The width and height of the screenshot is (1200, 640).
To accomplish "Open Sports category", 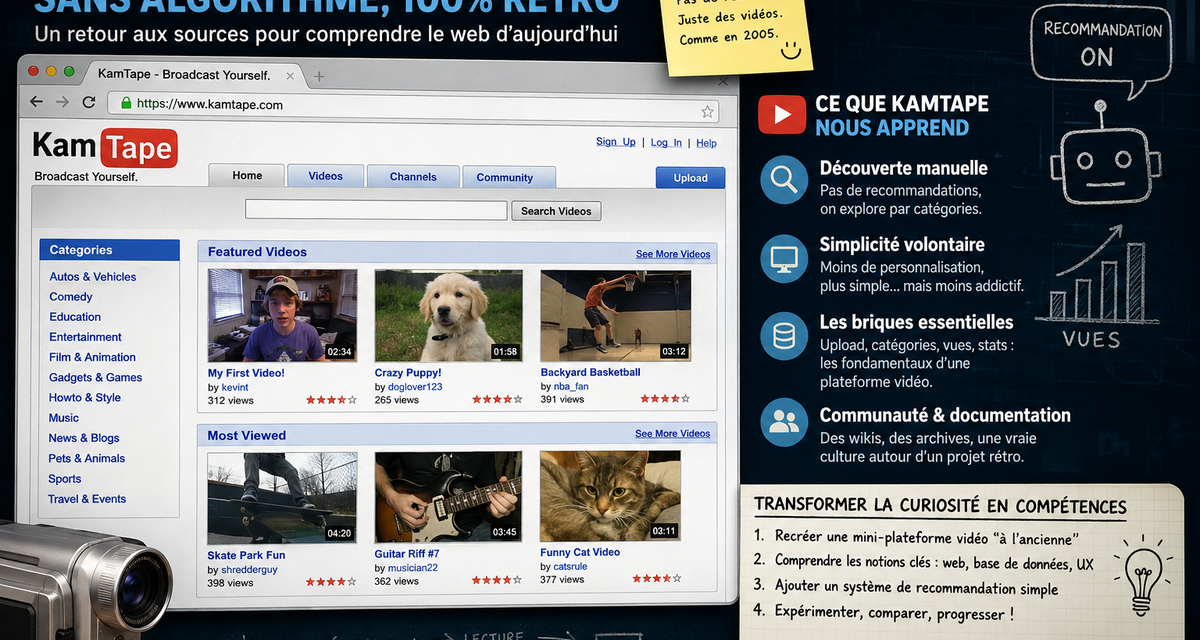I will click(x=65, y=479).
